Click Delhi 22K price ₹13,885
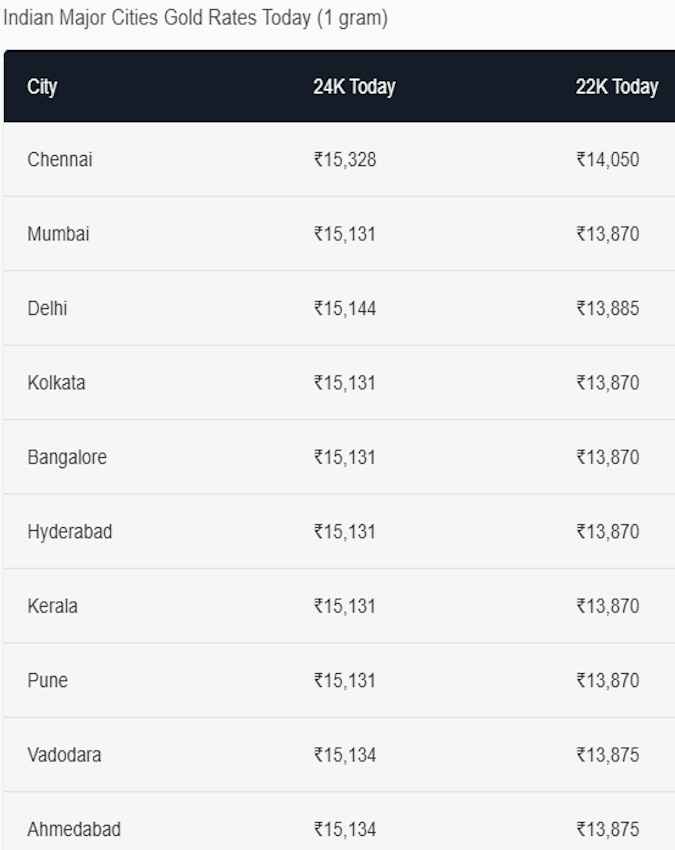675x850 pixels. click(608, 308)
